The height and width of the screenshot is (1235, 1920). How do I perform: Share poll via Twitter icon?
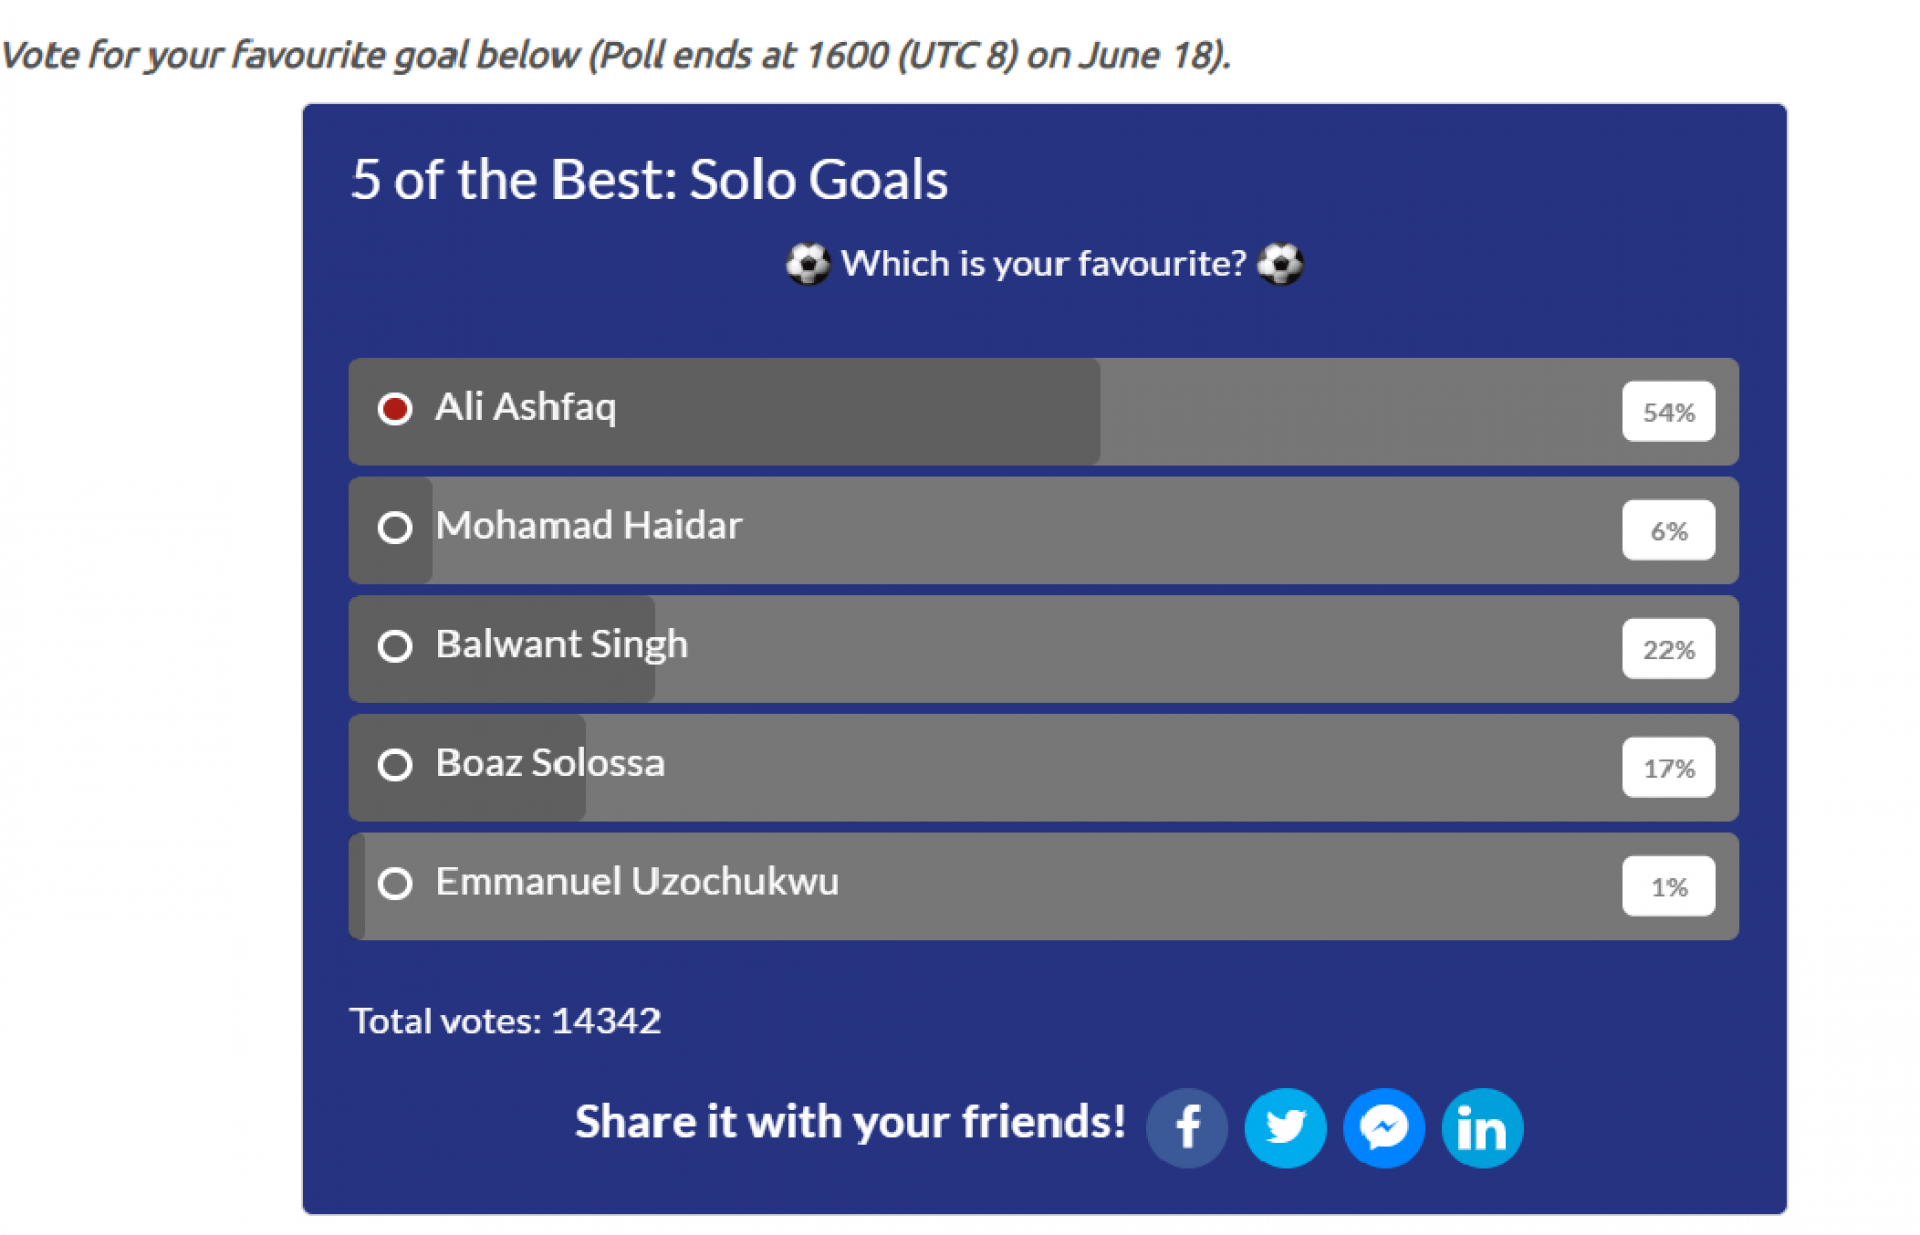click(1285, 1128)
